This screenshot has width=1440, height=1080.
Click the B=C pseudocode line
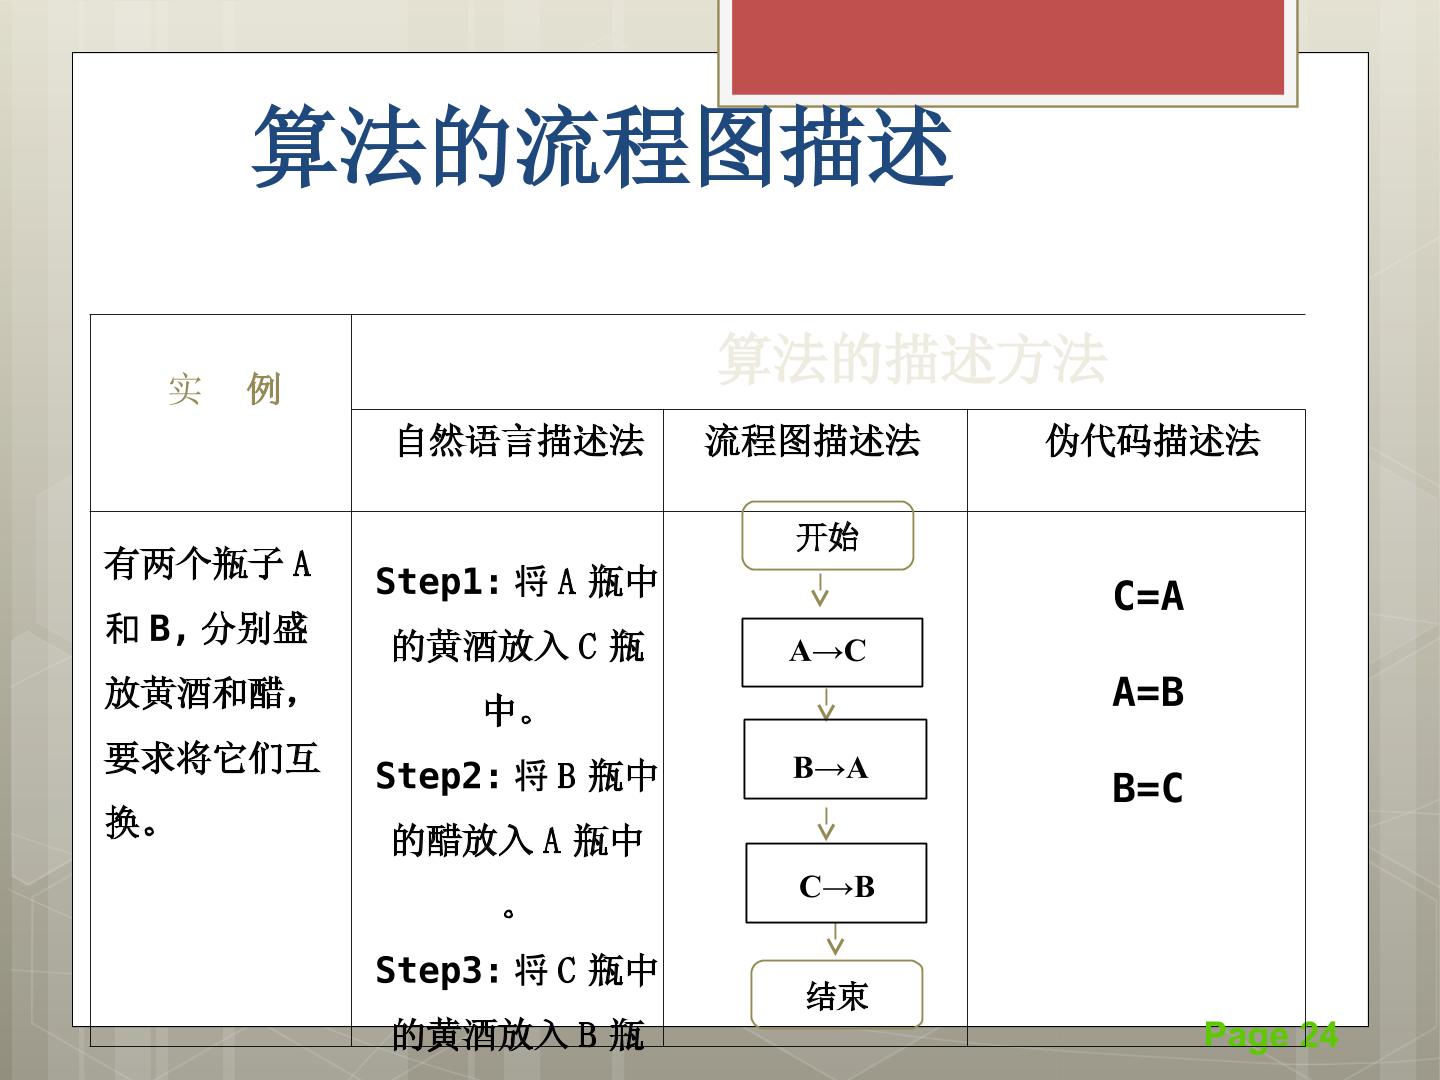1148,788
